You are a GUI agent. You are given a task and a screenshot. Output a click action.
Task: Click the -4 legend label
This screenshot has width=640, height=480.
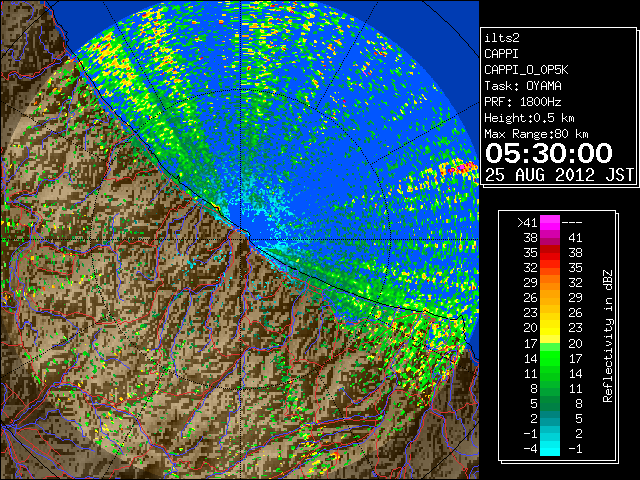click(x=530, y=449)
